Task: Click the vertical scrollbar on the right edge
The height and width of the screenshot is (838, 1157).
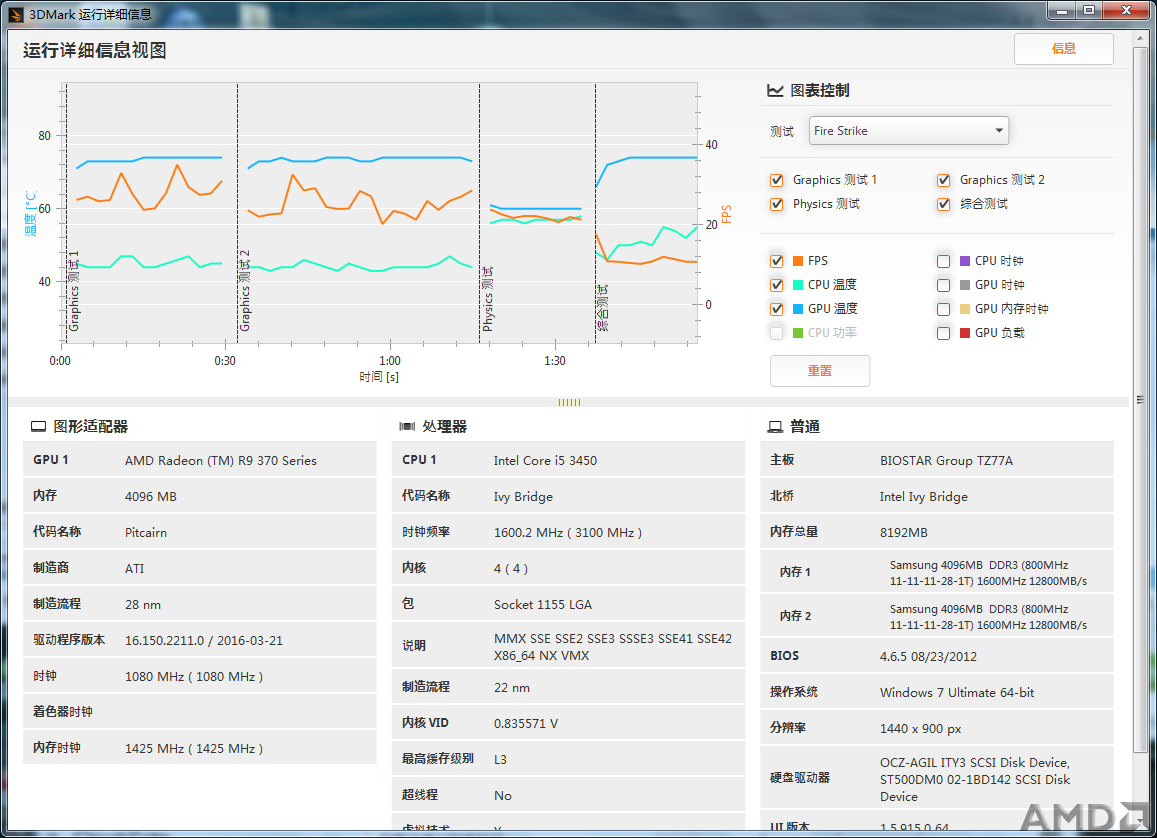Action: [1141, 400]
